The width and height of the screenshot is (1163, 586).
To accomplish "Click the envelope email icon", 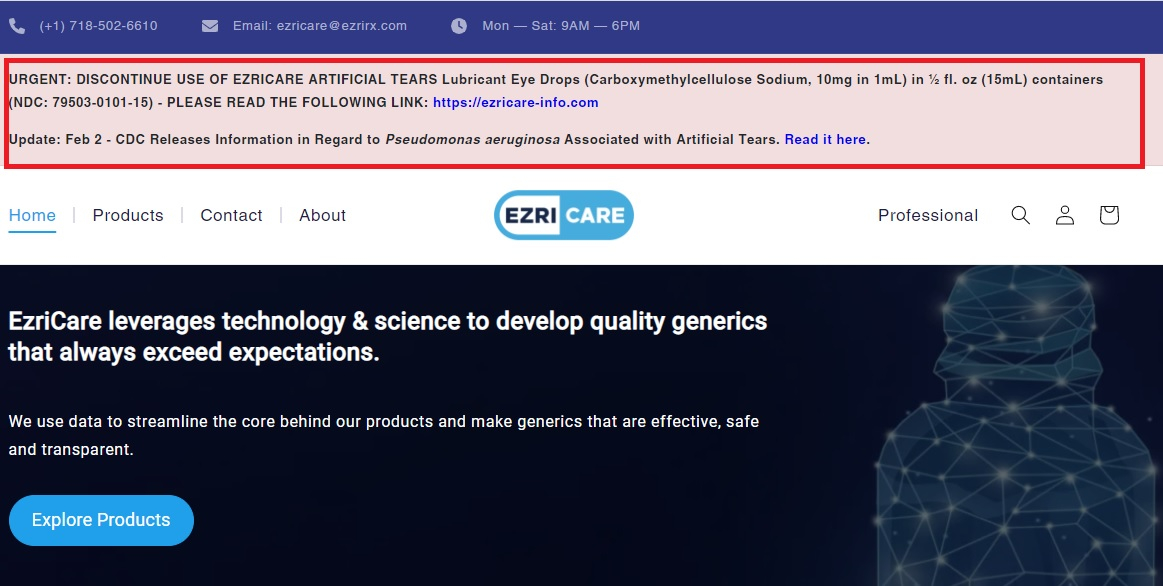I will click(x=210, y=26).
